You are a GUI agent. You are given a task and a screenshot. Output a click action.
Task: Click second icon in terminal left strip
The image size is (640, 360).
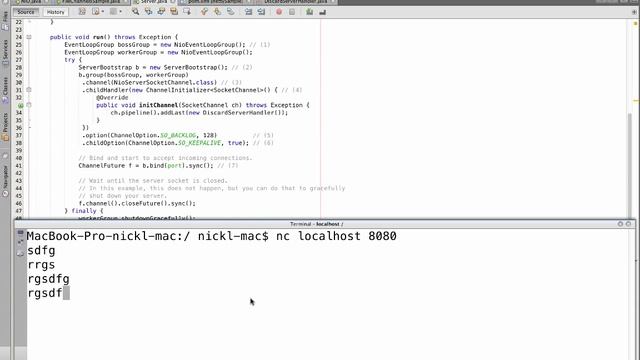coord(20,242)
